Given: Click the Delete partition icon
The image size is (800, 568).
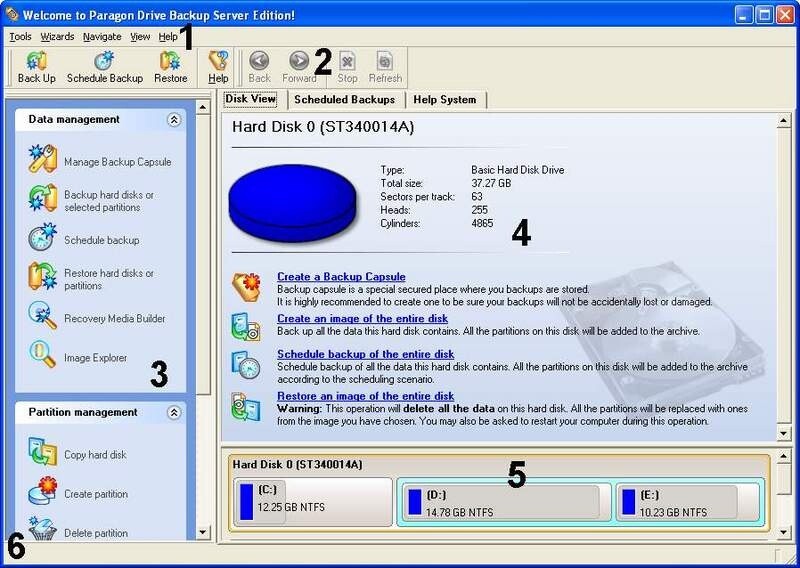Looking at the screenshot, I should point(43,528).
